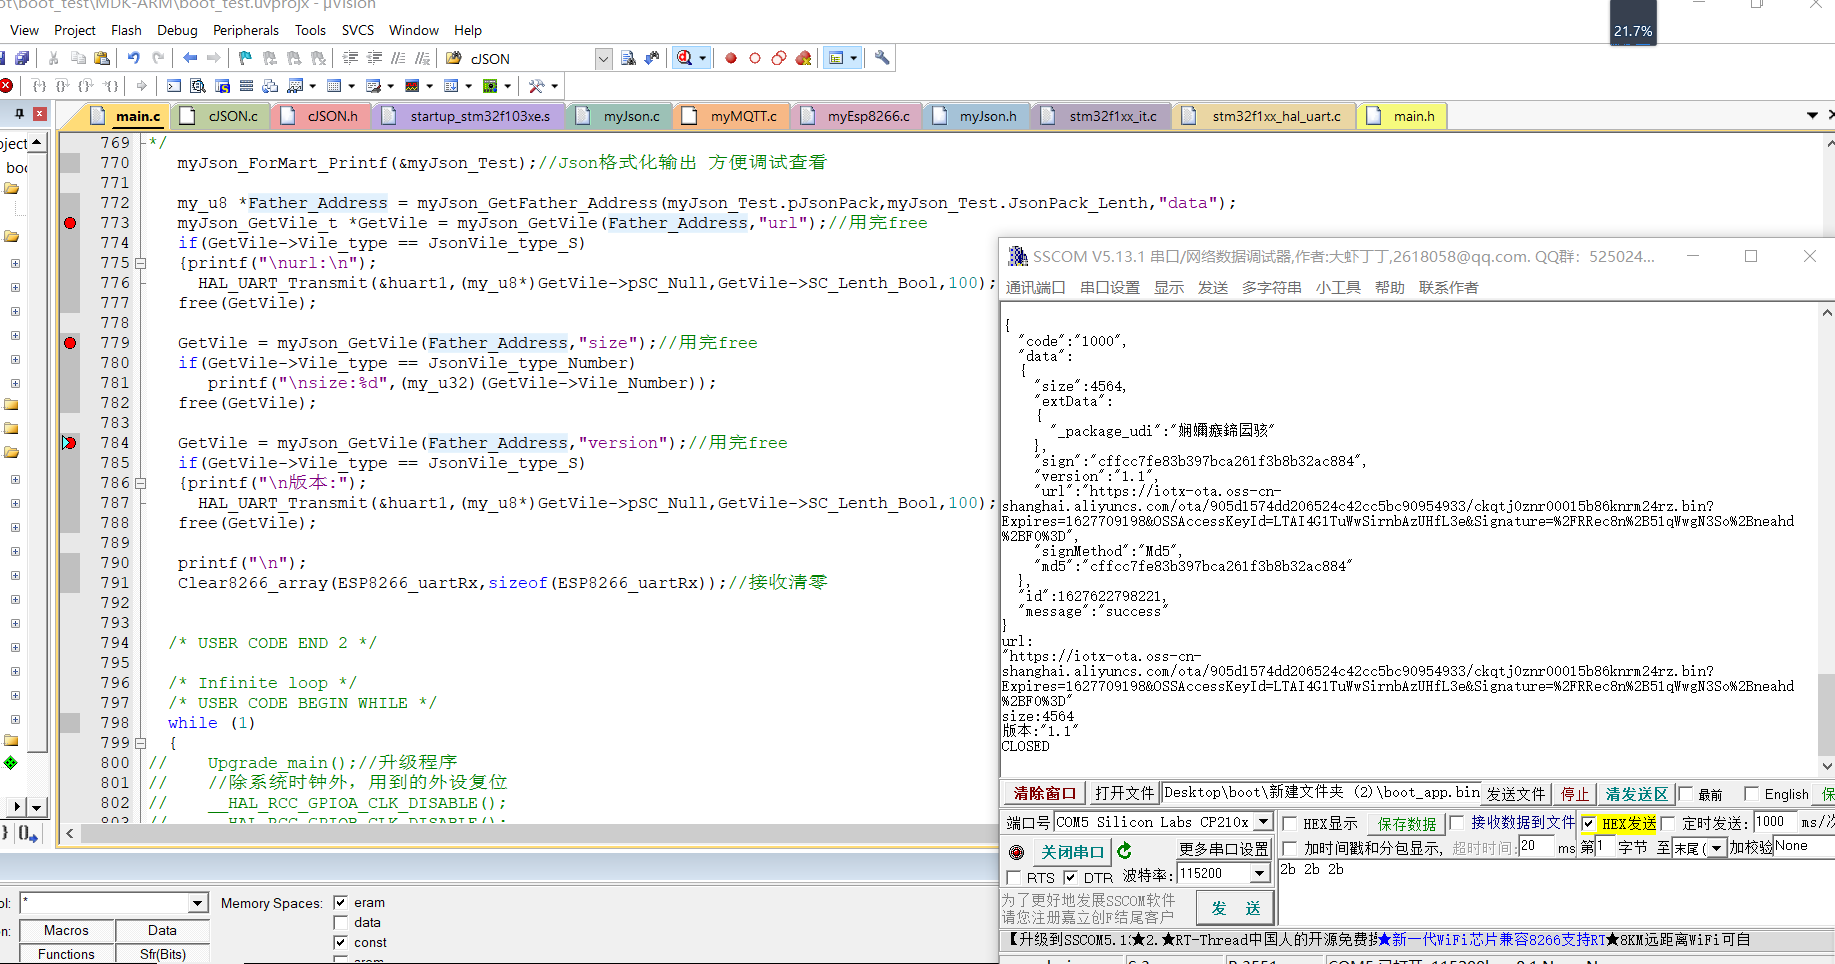Viewport: 1835px width, 964px height.
Task: Check the data memory space checkbox
Action: [x=341, y=922]
